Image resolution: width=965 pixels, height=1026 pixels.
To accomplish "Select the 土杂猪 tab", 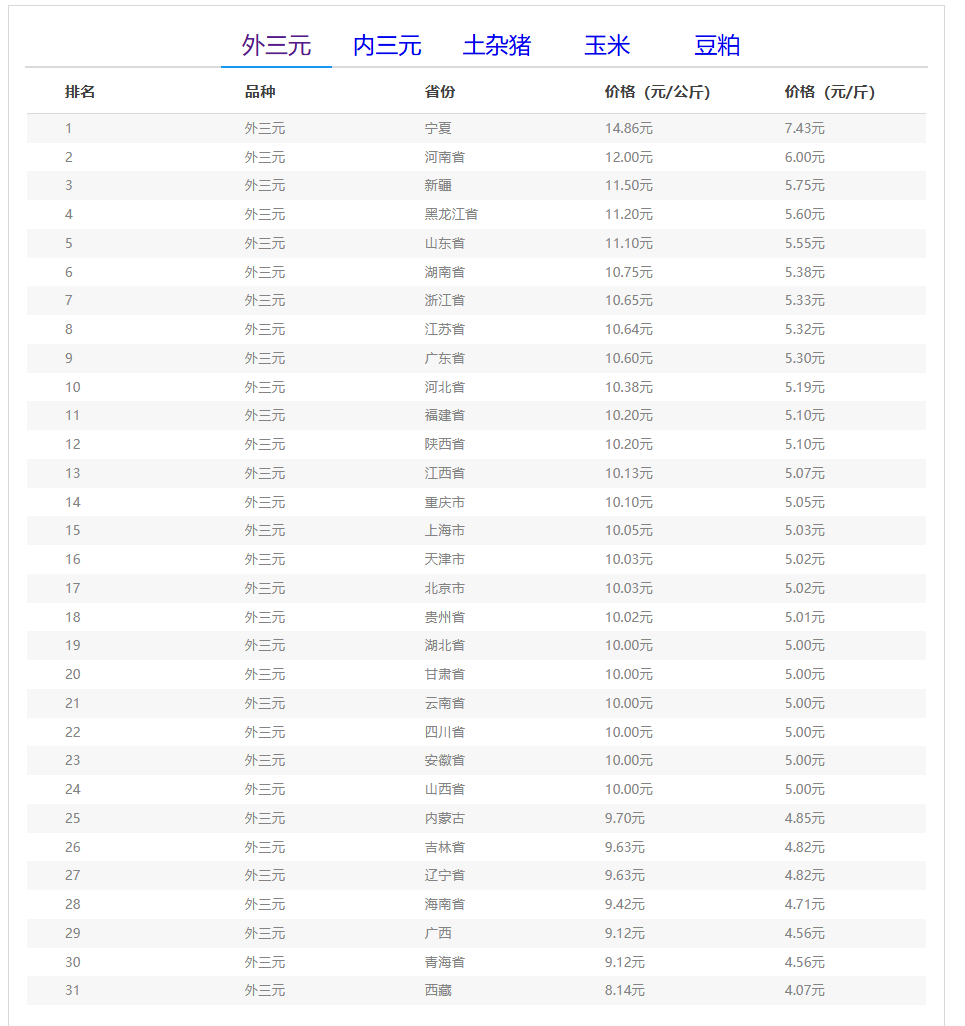I will tap(496, 46).
